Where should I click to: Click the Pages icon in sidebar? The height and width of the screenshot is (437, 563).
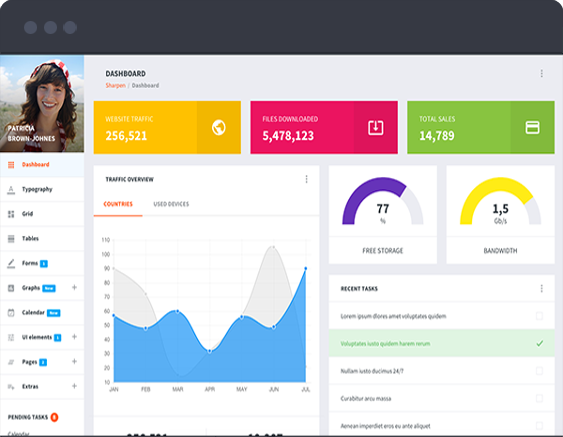click(x=11, y=362)
